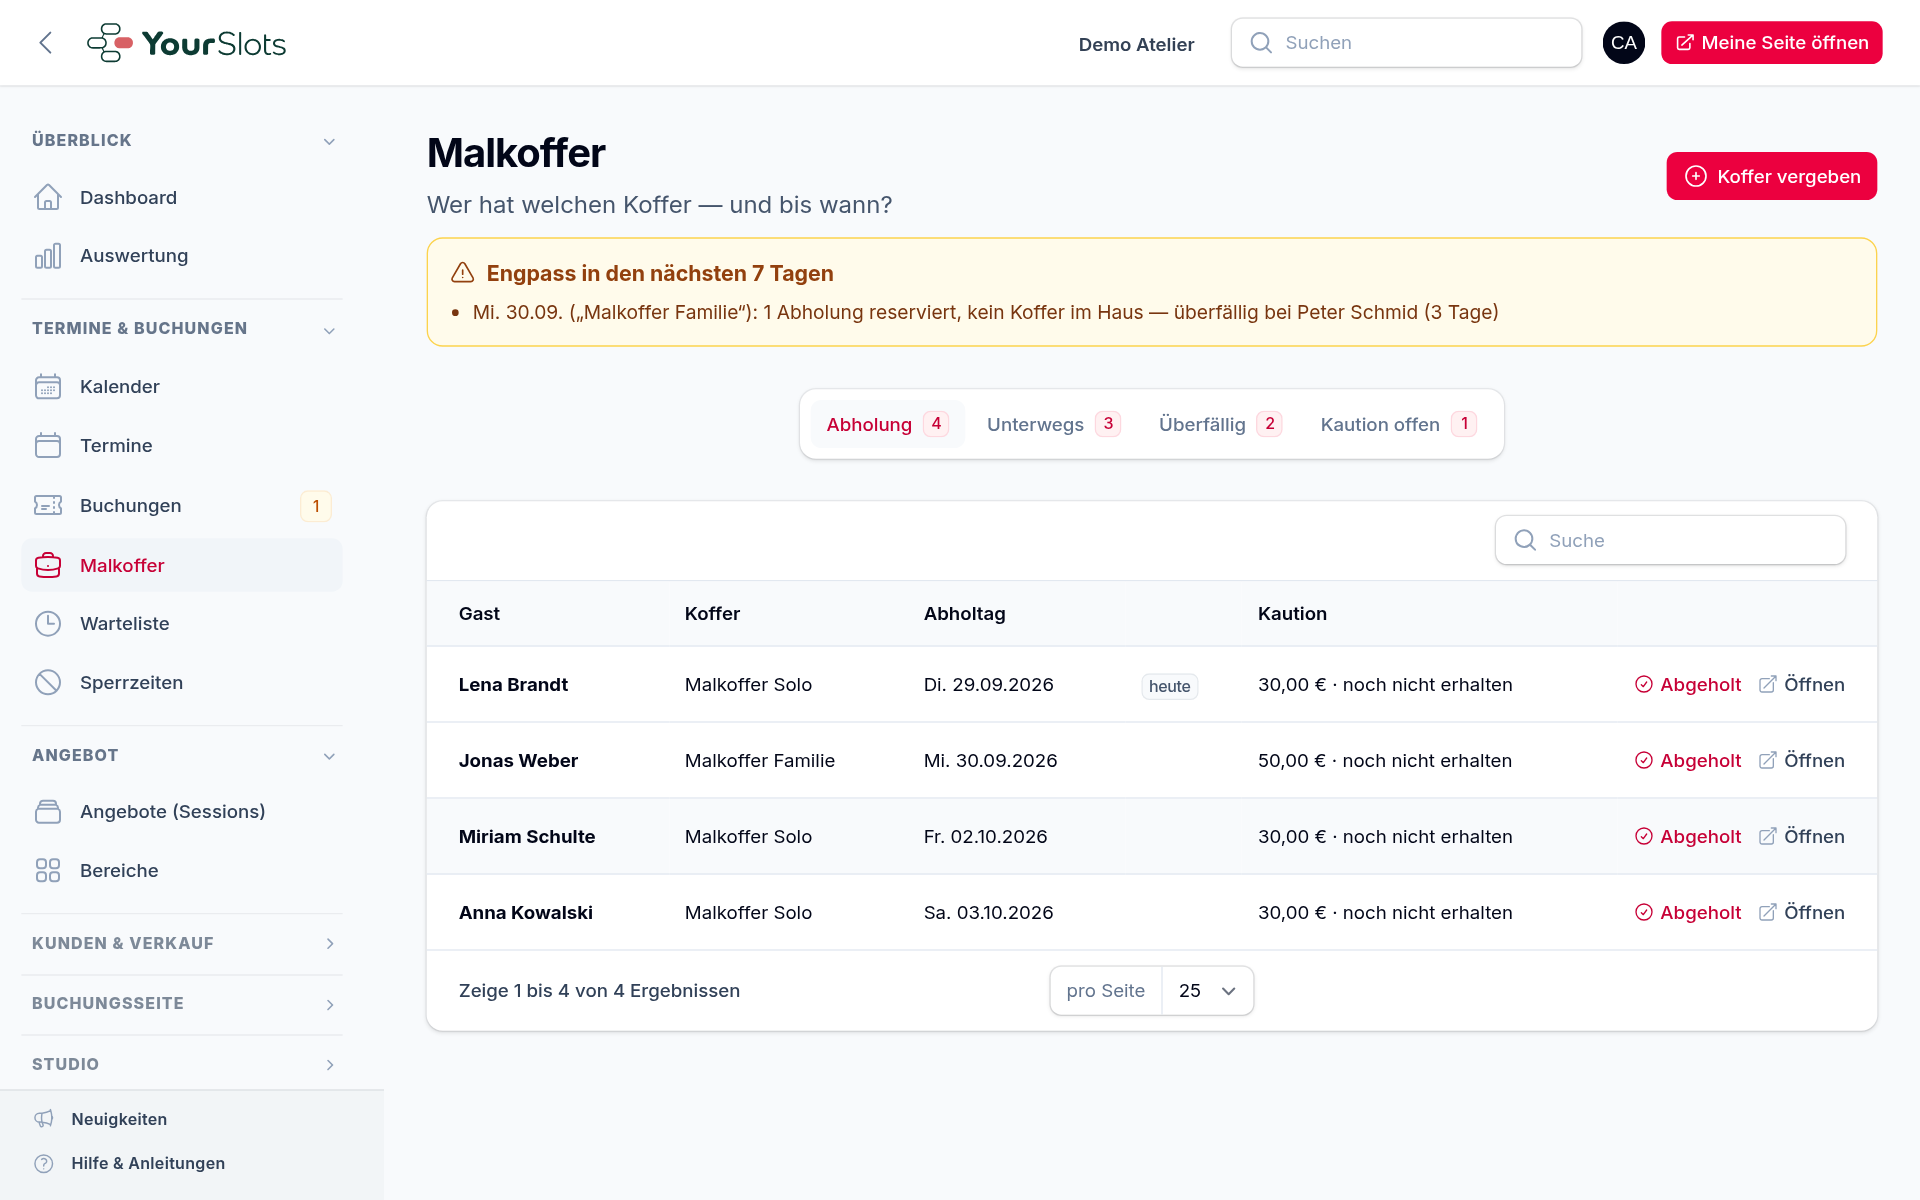Click date Fr. 02.10.2026

click(985, 837)
